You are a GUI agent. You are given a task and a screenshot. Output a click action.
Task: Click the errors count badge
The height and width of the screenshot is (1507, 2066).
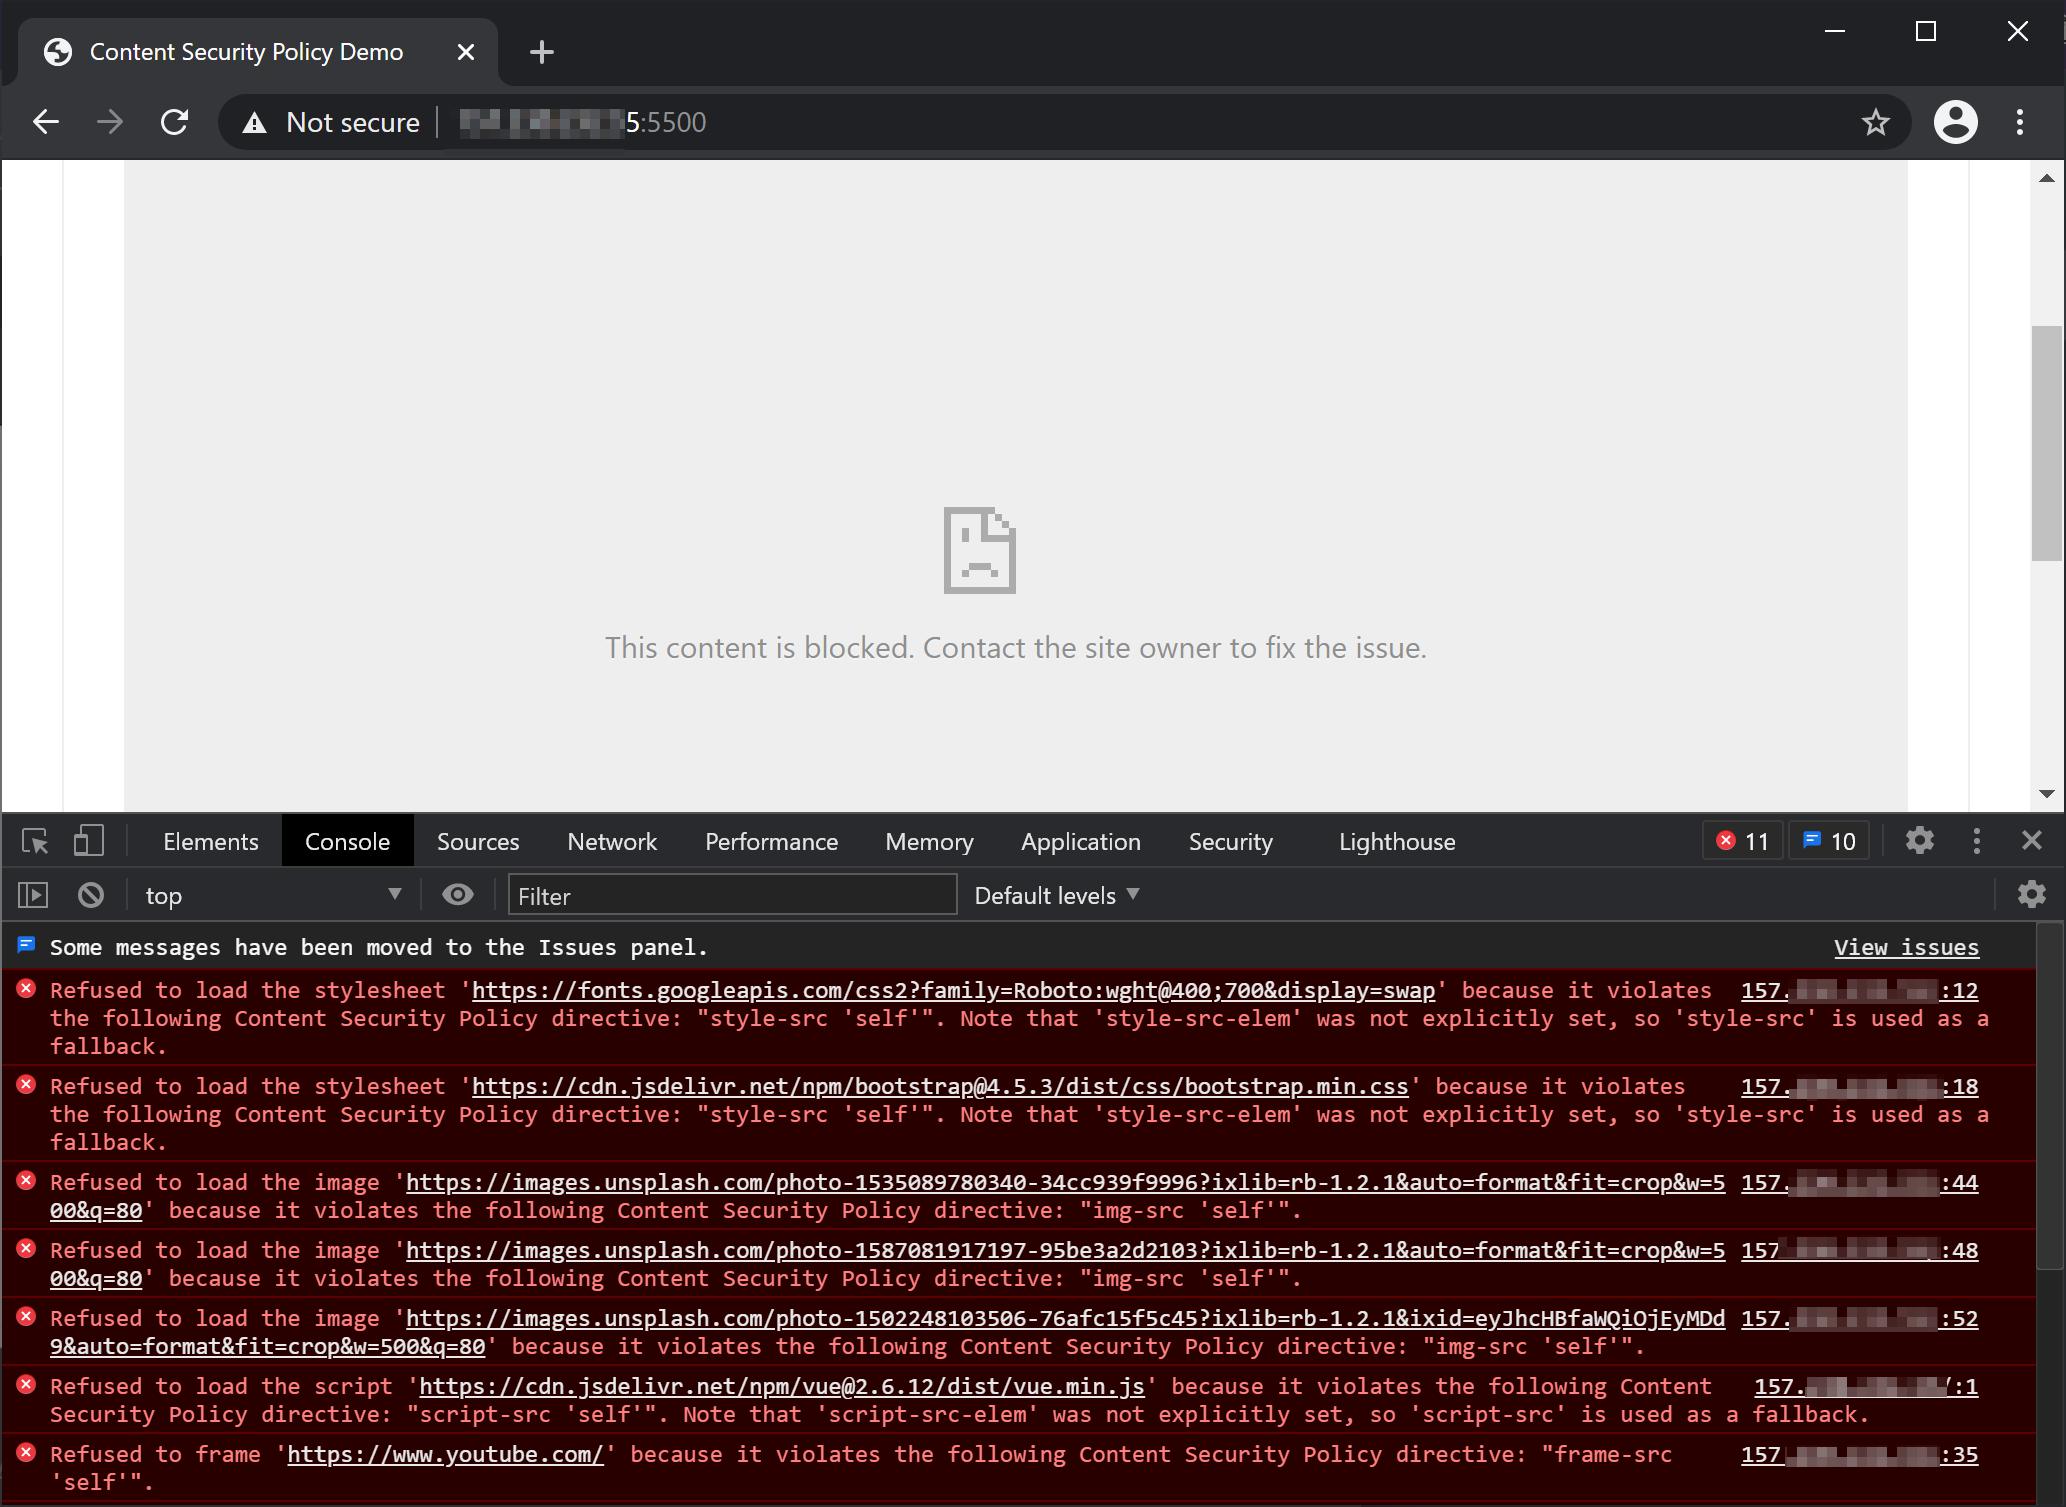[x=1742, y=840]
